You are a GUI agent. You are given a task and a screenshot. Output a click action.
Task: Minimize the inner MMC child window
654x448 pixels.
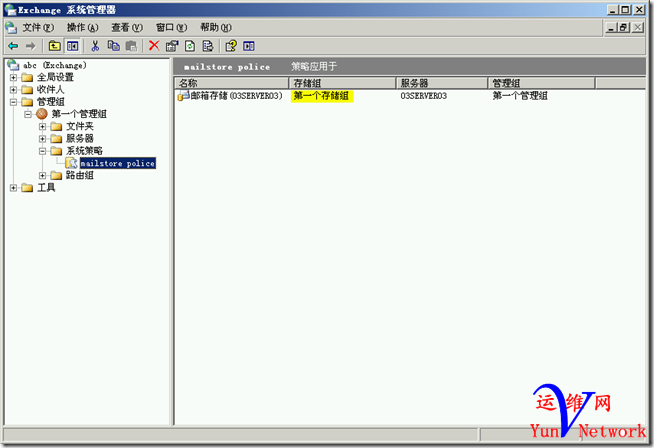pos(611,28)
